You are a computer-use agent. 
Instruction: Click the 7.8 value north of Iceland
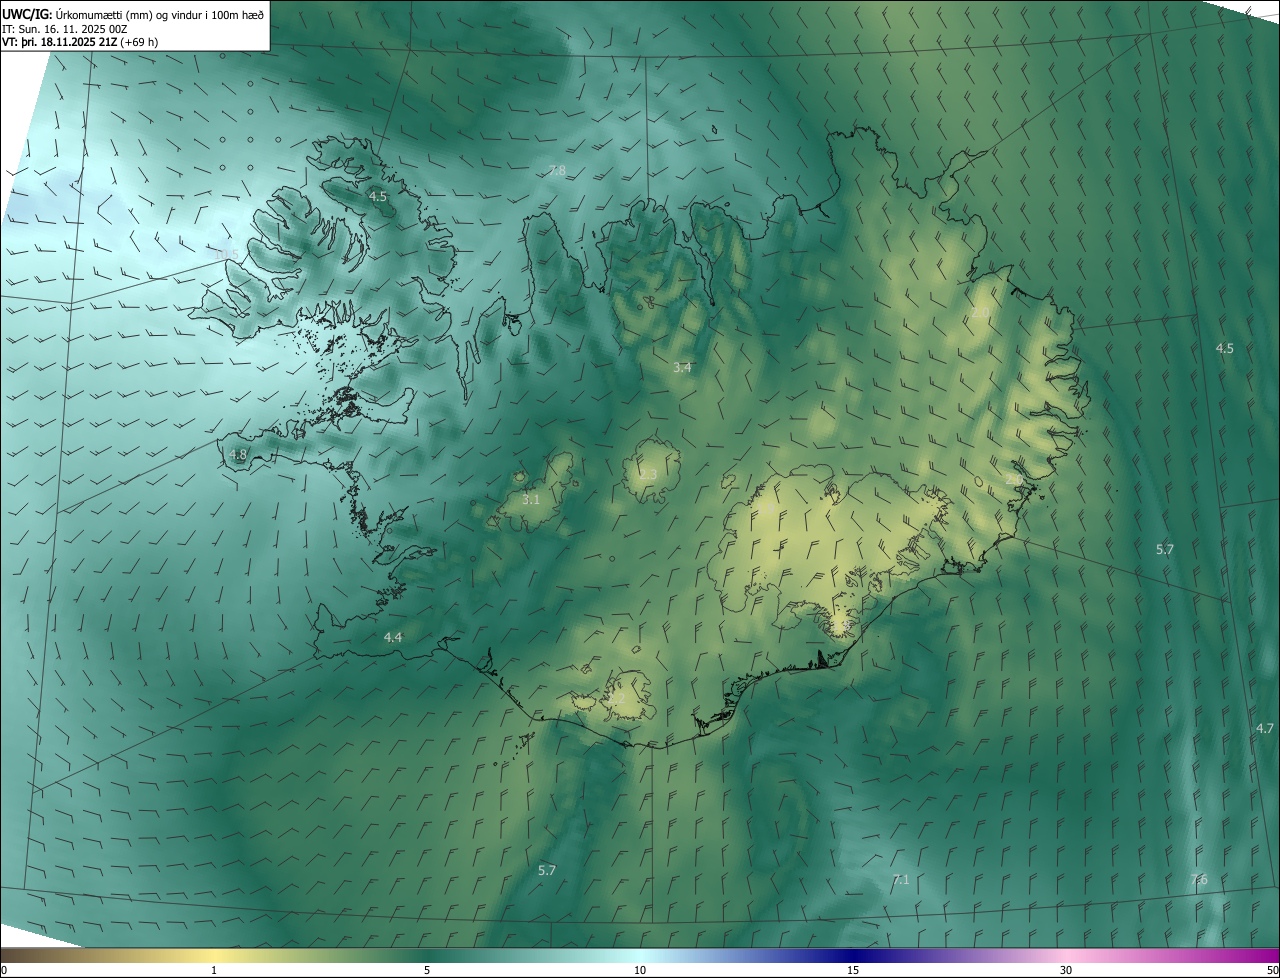557,171
